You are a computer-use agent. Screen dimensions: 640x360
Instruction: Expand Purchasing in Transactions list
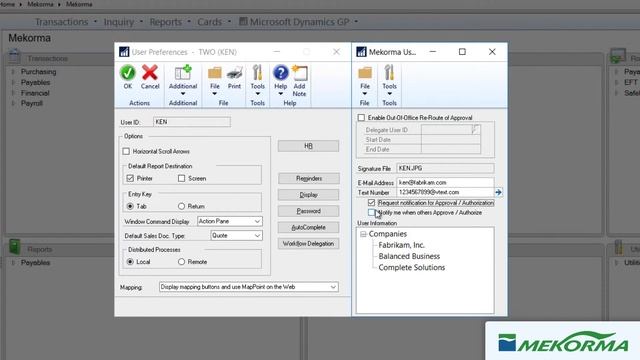pyautogui.click(x=13, y=72)
